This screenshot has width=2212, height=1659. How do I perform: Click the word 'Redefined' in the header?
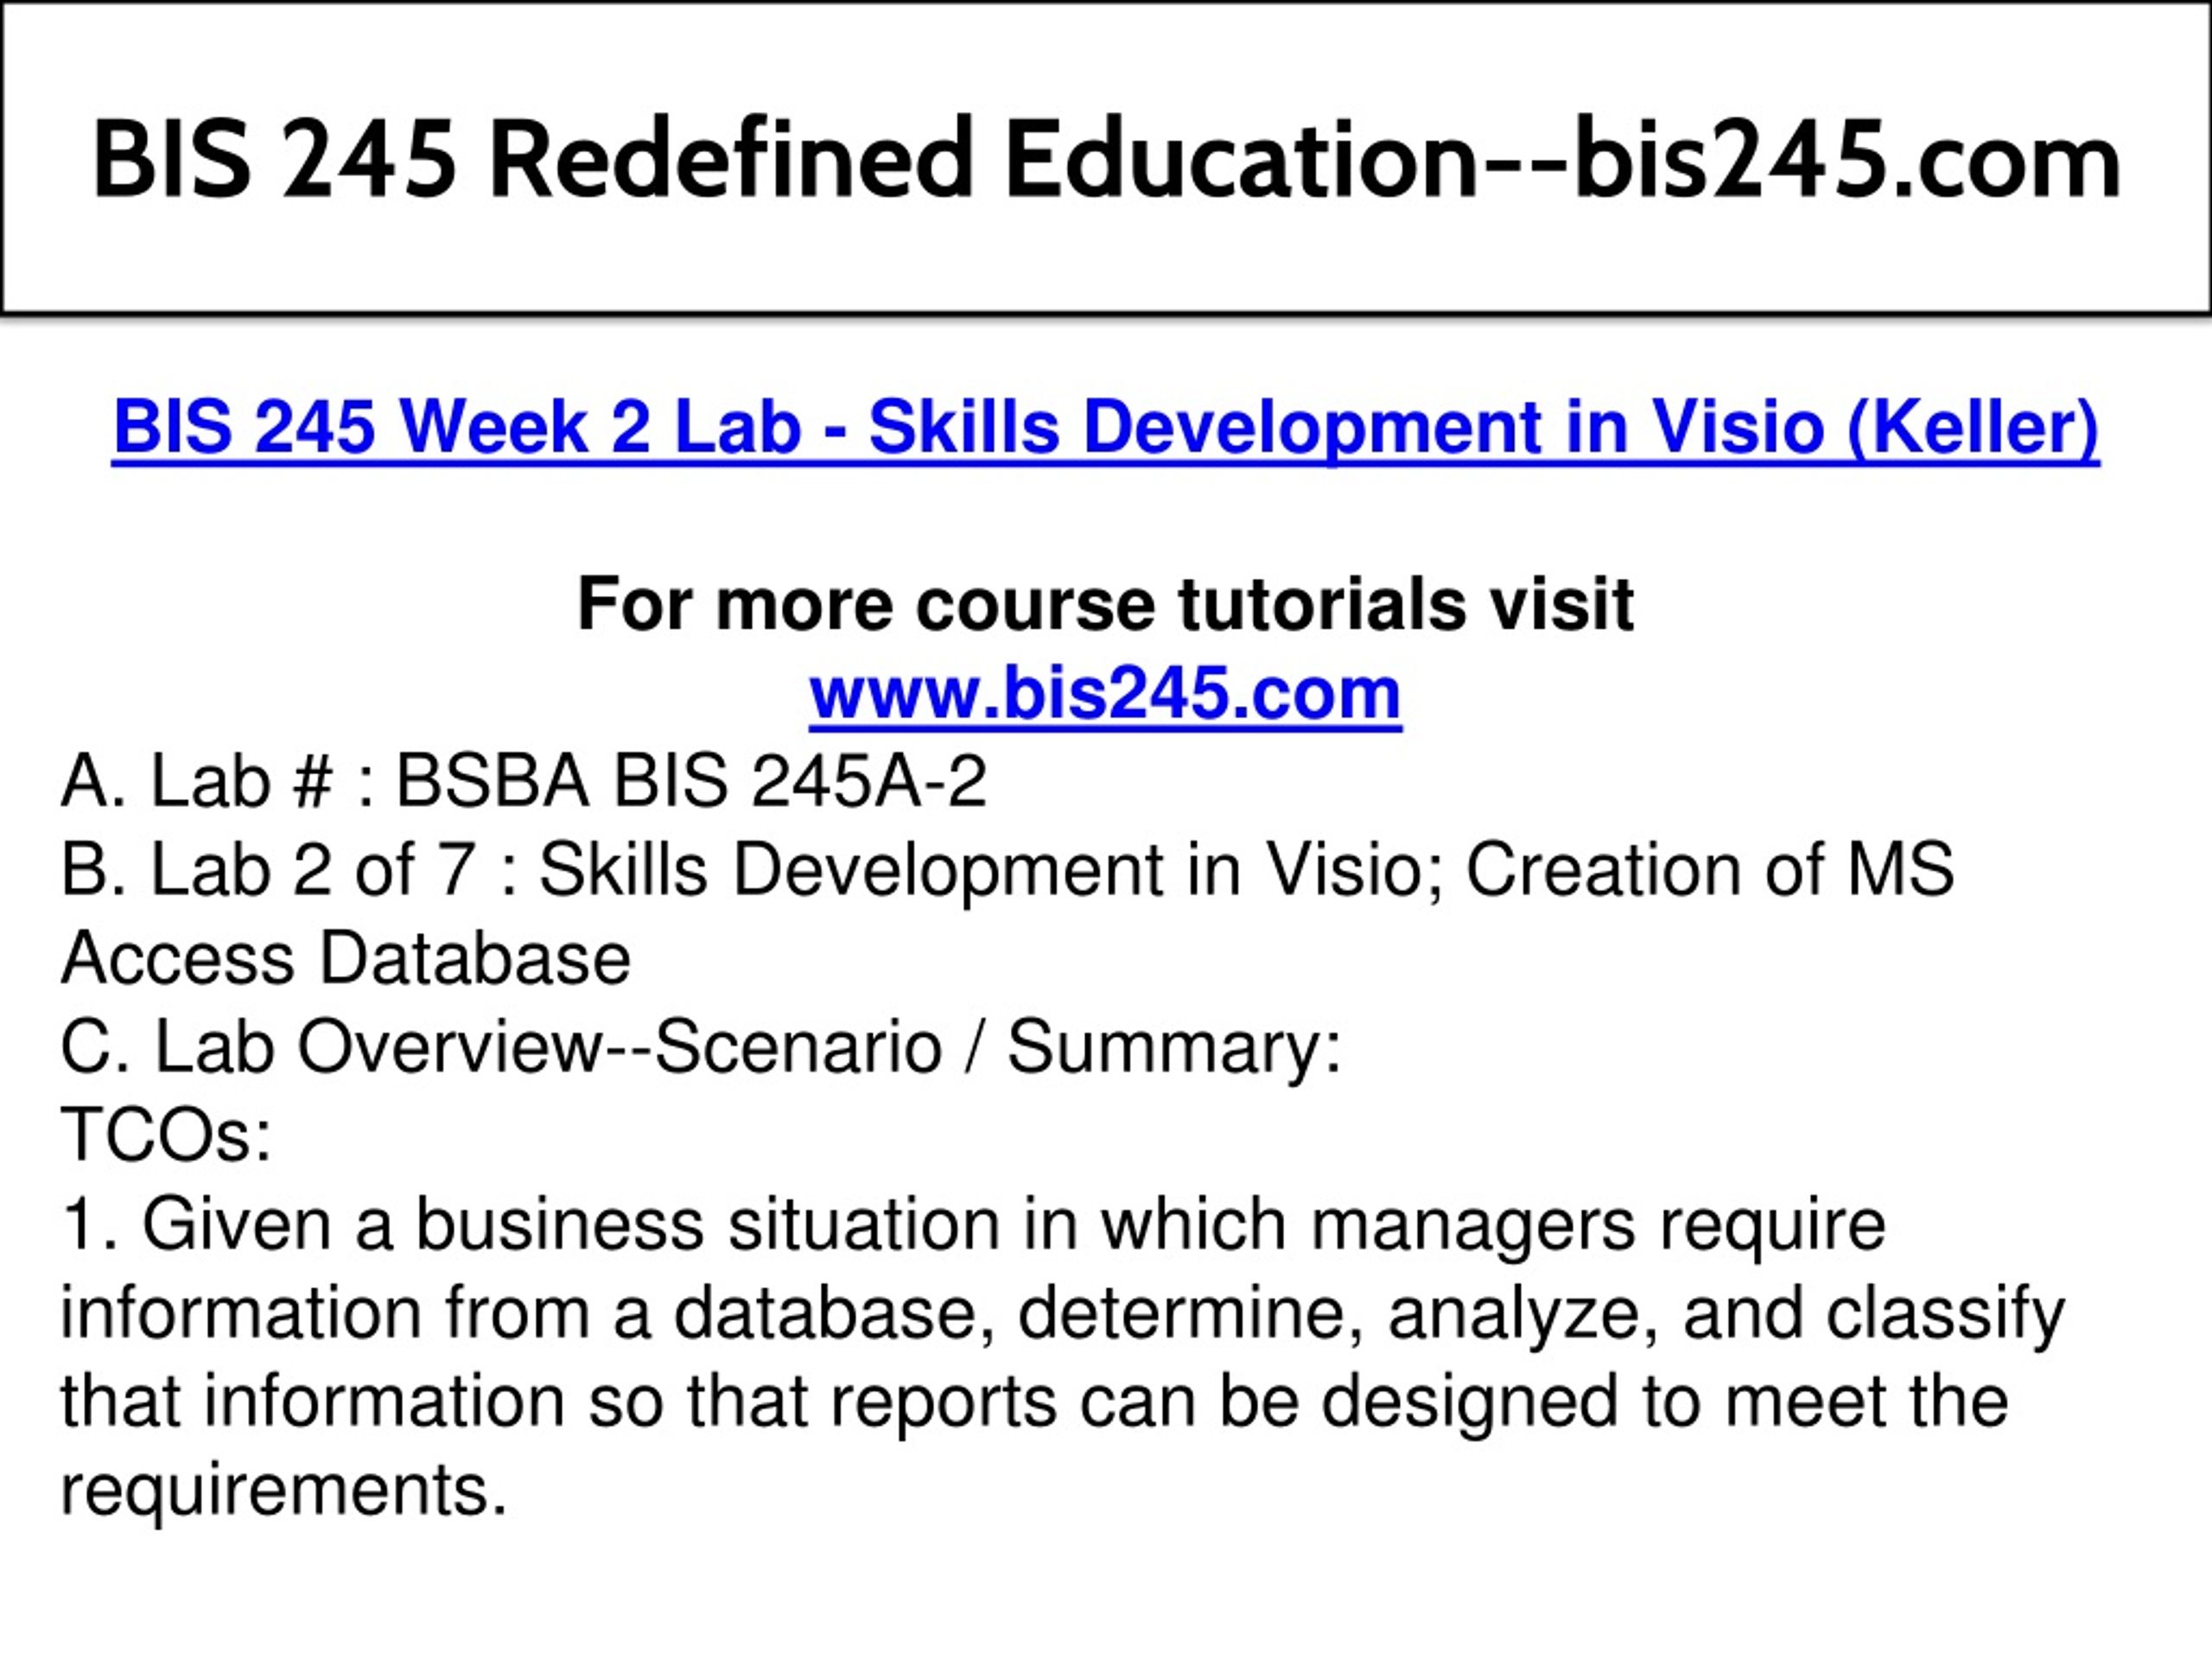pos(730,159)
